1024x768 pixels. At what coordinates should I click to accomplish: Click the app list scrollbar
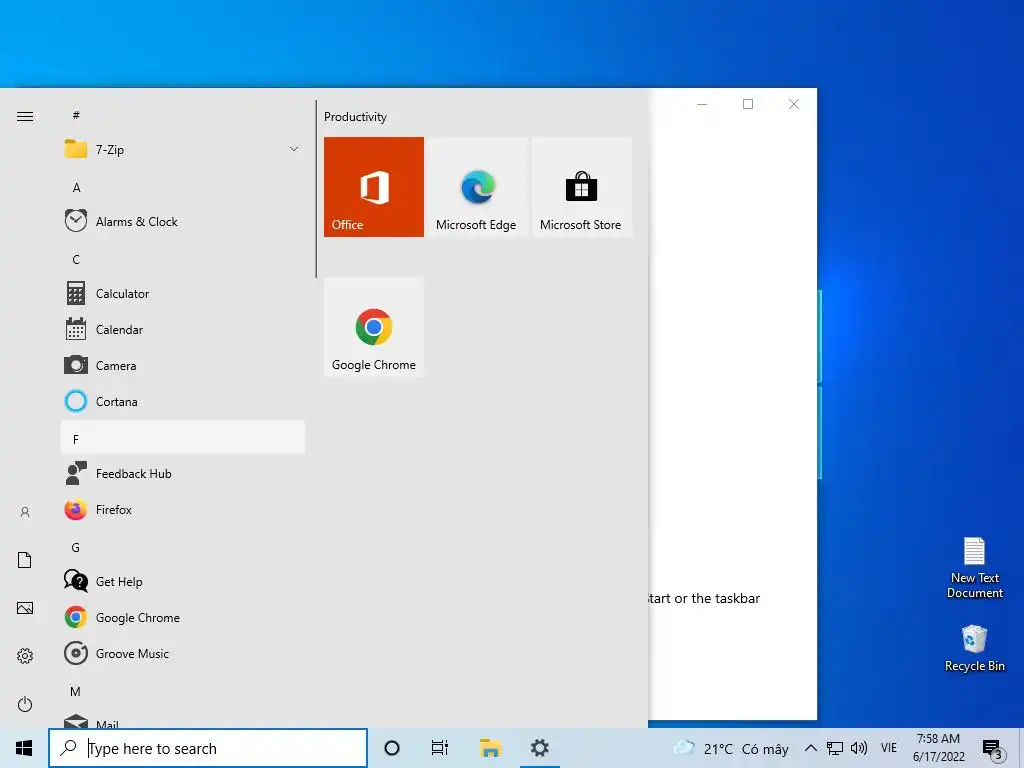[316, 189]
